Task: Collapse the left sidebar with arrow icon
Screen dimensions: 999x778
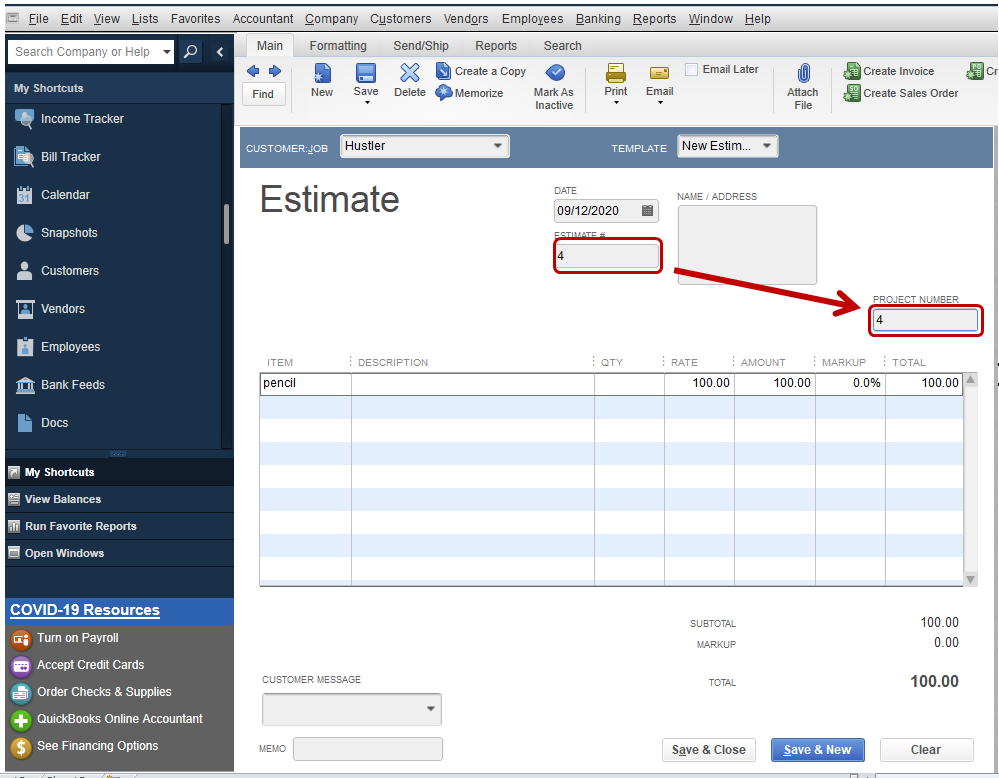Action: click(x=220, y=52)
